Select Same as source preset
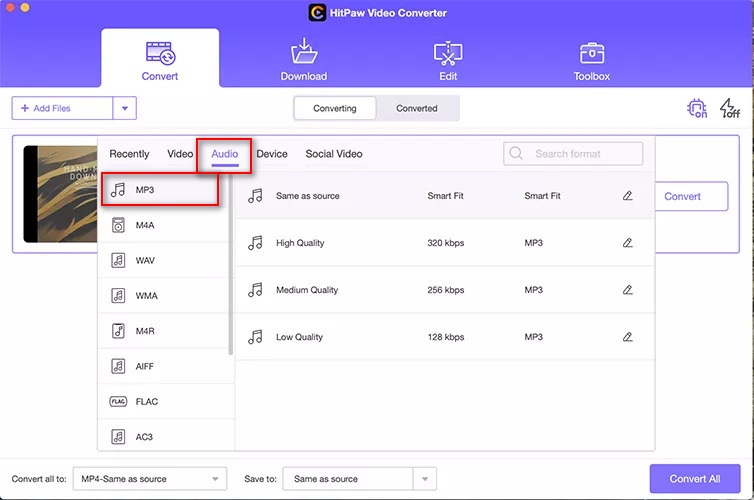This screenshot has height=500, width=754. [445, 196]
